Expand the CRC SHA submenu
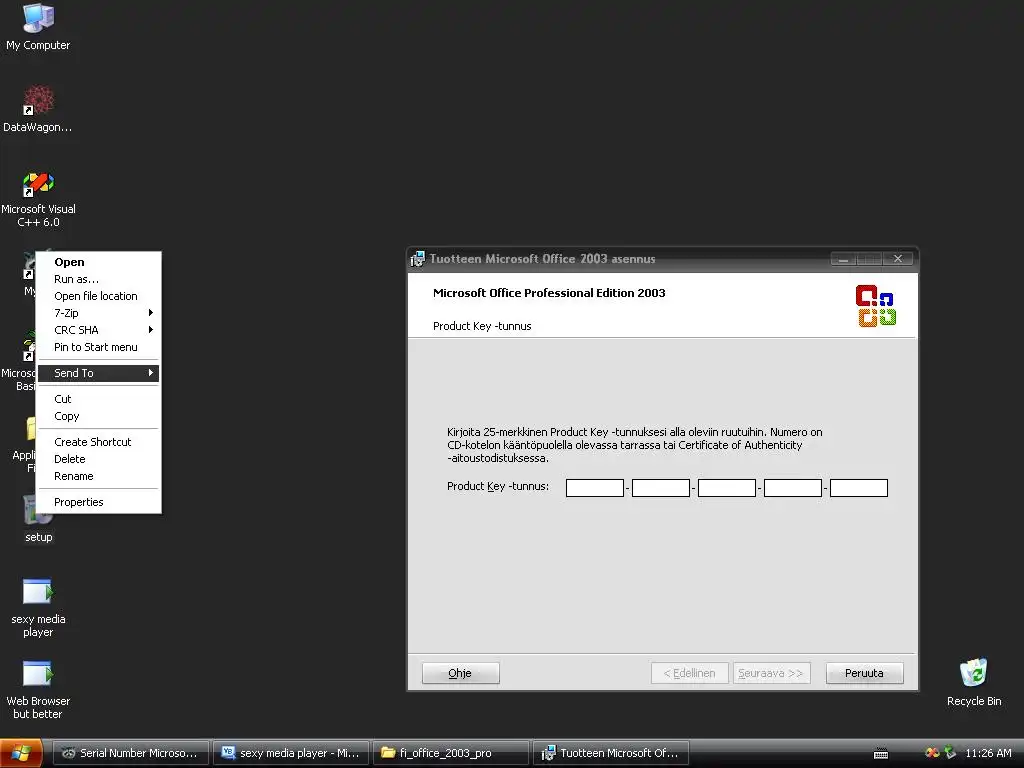Viewport: 1024px width, 768px height. (x=99, y=330)
